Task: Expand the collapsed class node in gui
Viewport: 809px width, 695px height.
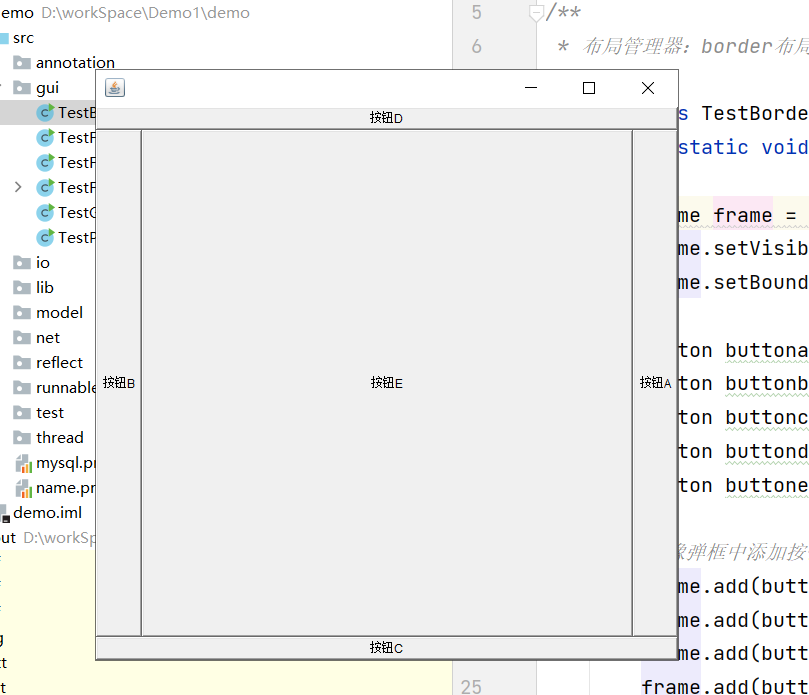Action: pyautogui.click(x=18, y=187)
